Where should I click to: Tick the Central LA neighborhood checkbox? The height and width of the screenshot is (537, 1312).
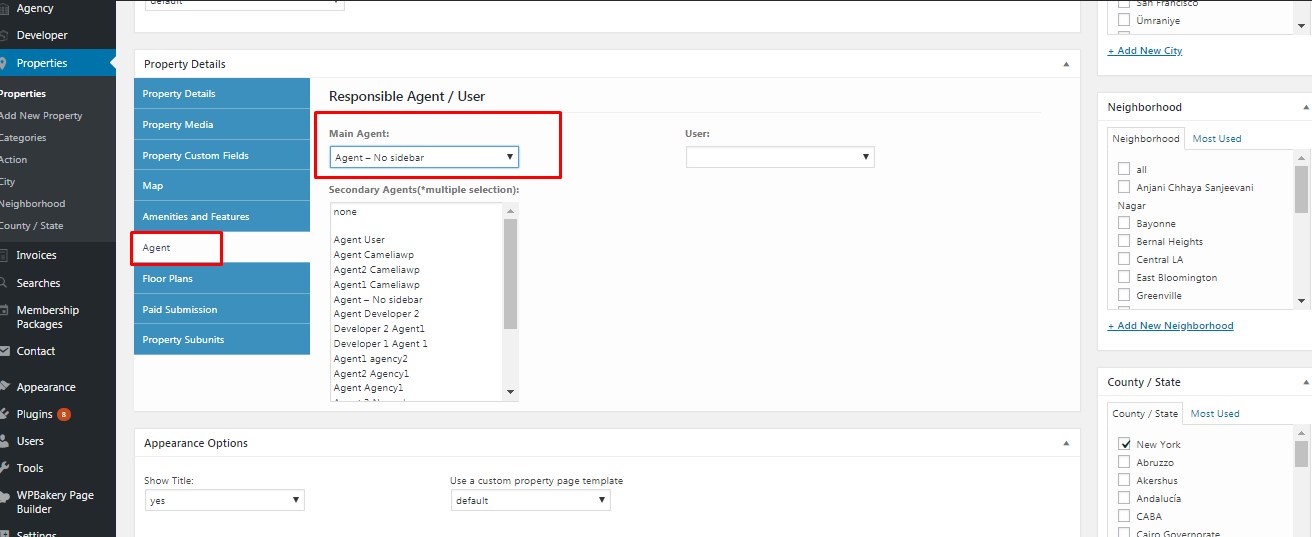(x=1124, y=259)
